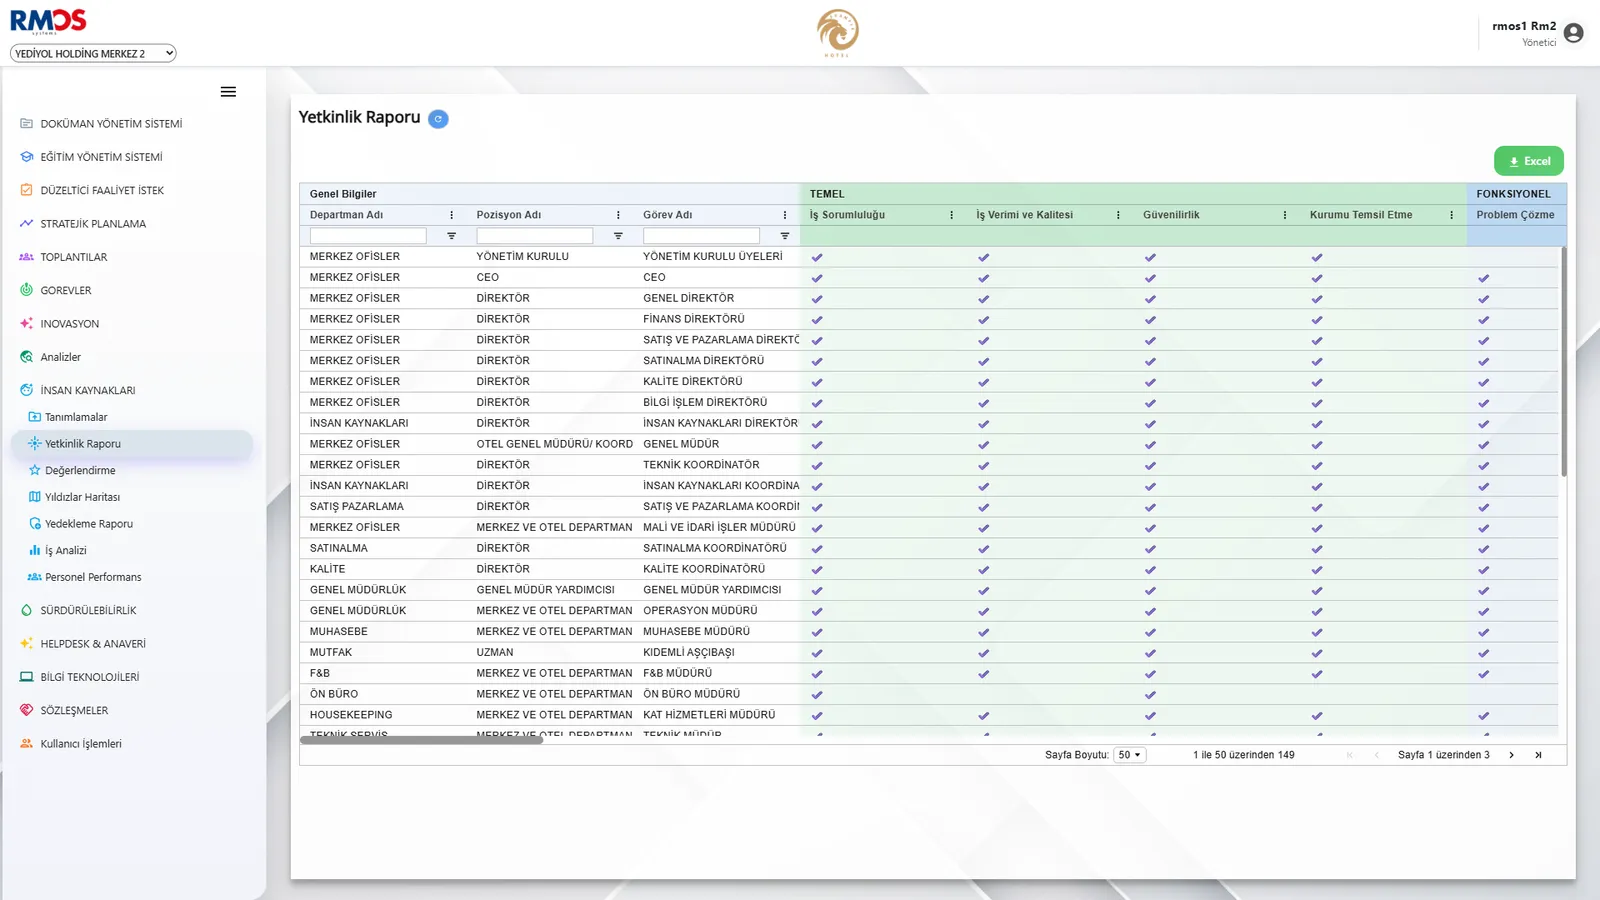Click the Toplantılar people icon
The width and height of the screenshot is (1600, 900).
pyautogui.click(x=27, y=257)
